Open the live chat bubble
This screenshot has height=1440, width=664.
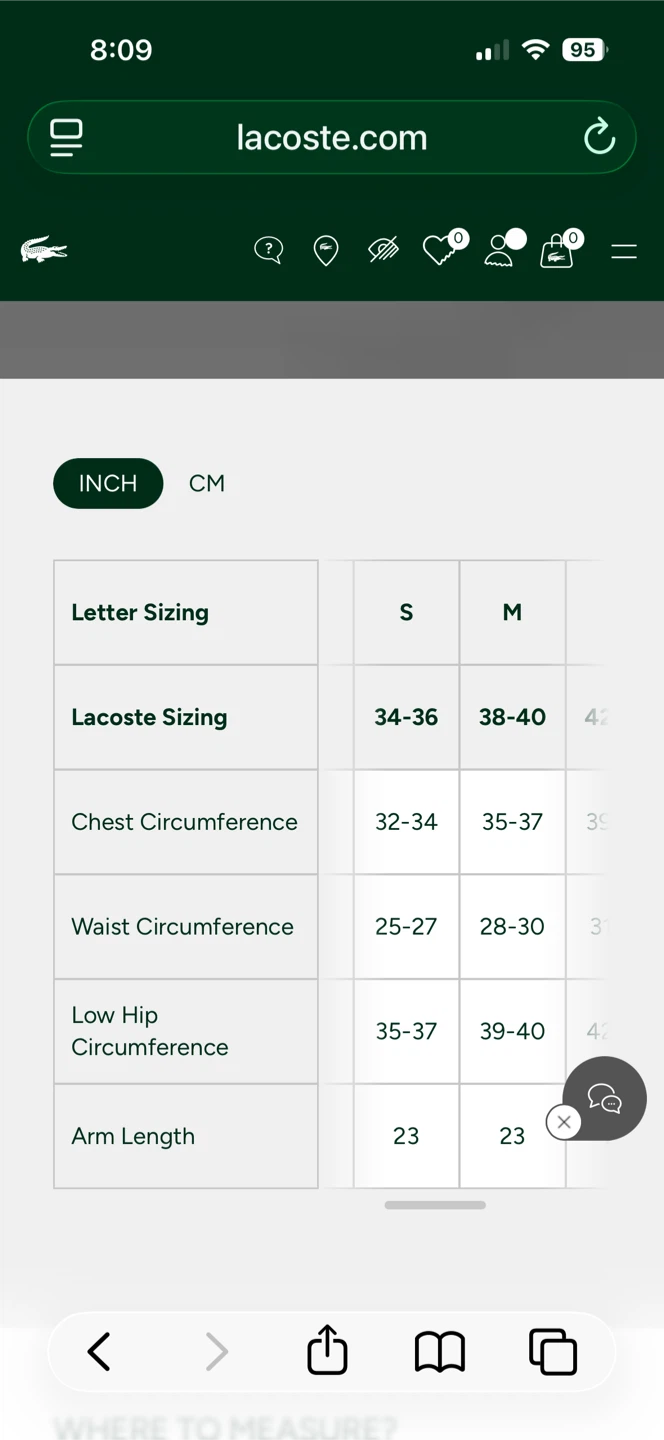pos(605,1098)
